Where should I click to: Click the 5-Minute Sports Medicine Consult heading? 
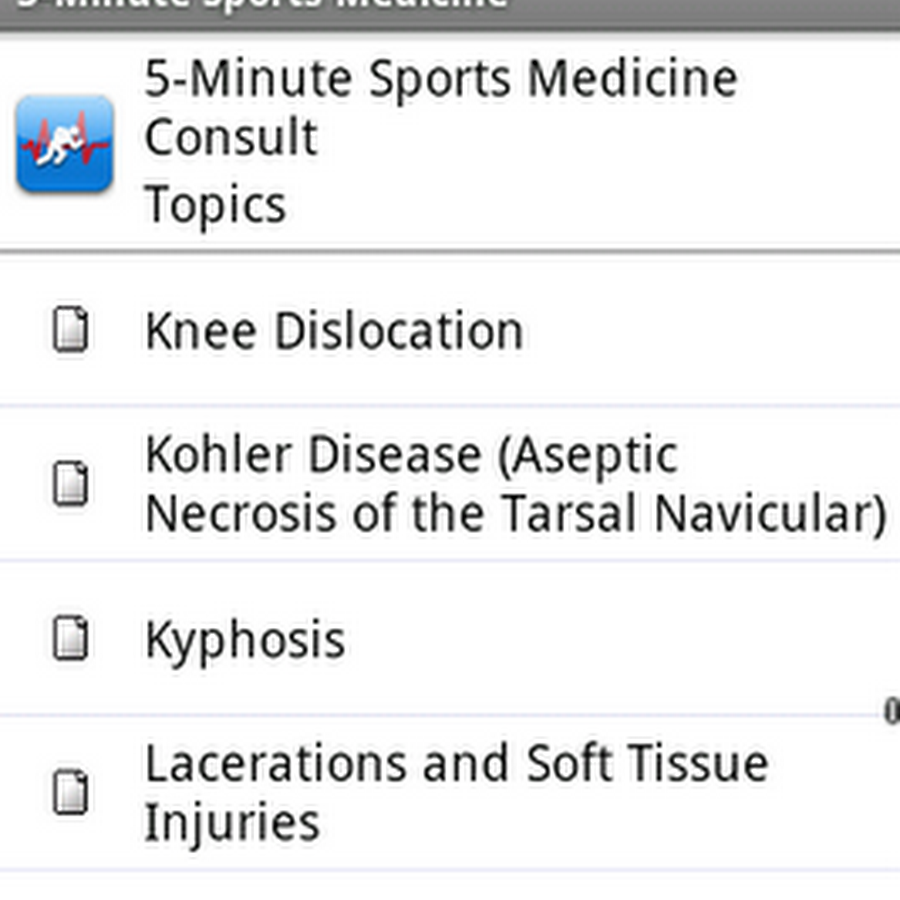(441, 107)
